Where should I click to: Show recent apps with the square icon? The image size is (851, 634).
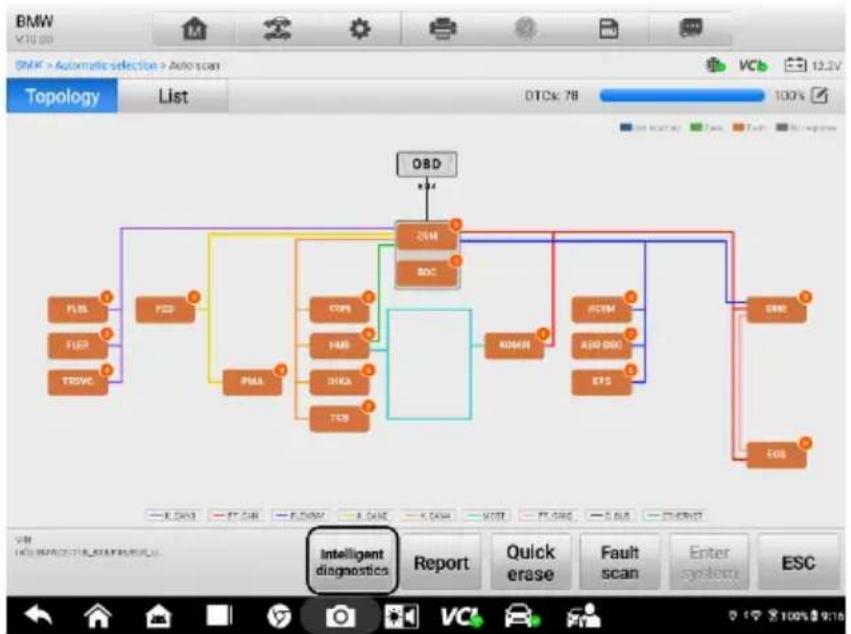[219, 616]
